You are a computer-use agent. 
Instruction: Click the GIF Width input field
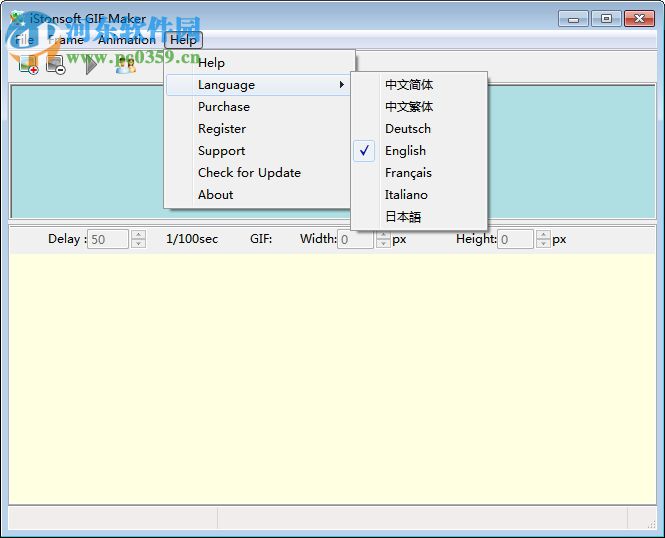coord(355,239)
